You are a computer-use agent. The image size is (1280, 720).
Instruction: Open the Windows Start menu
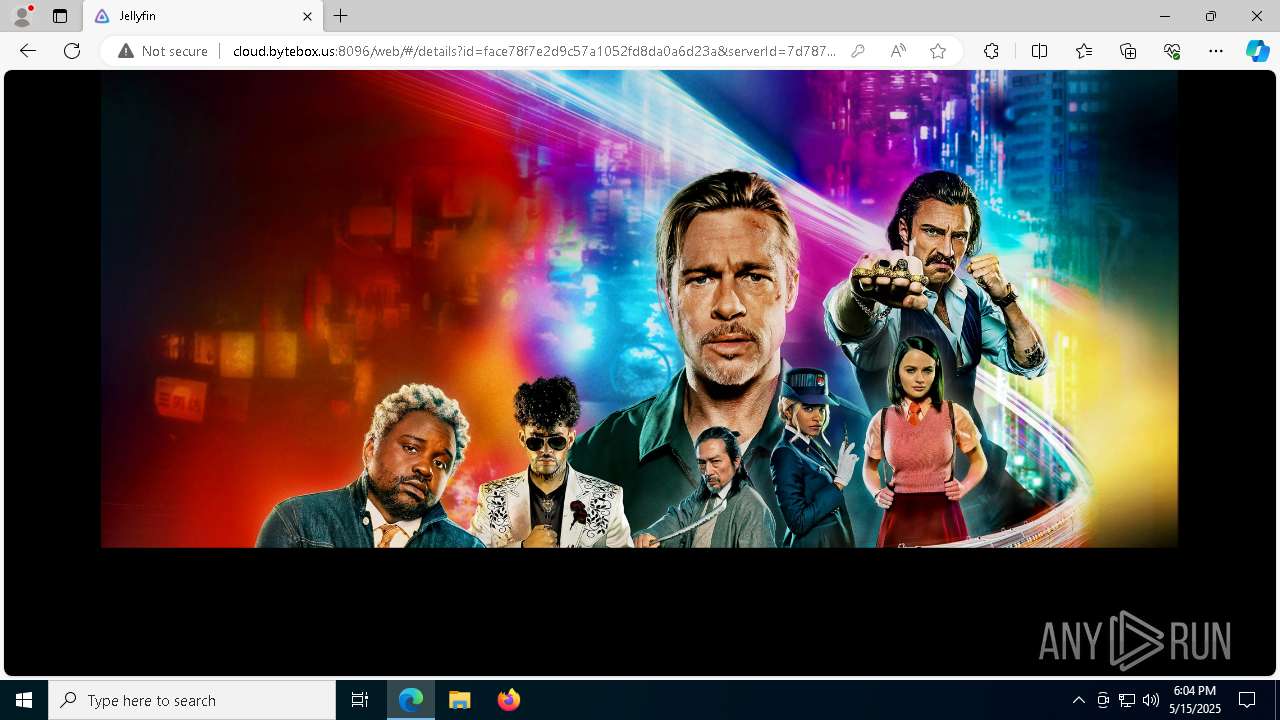[x=24, y=700]
